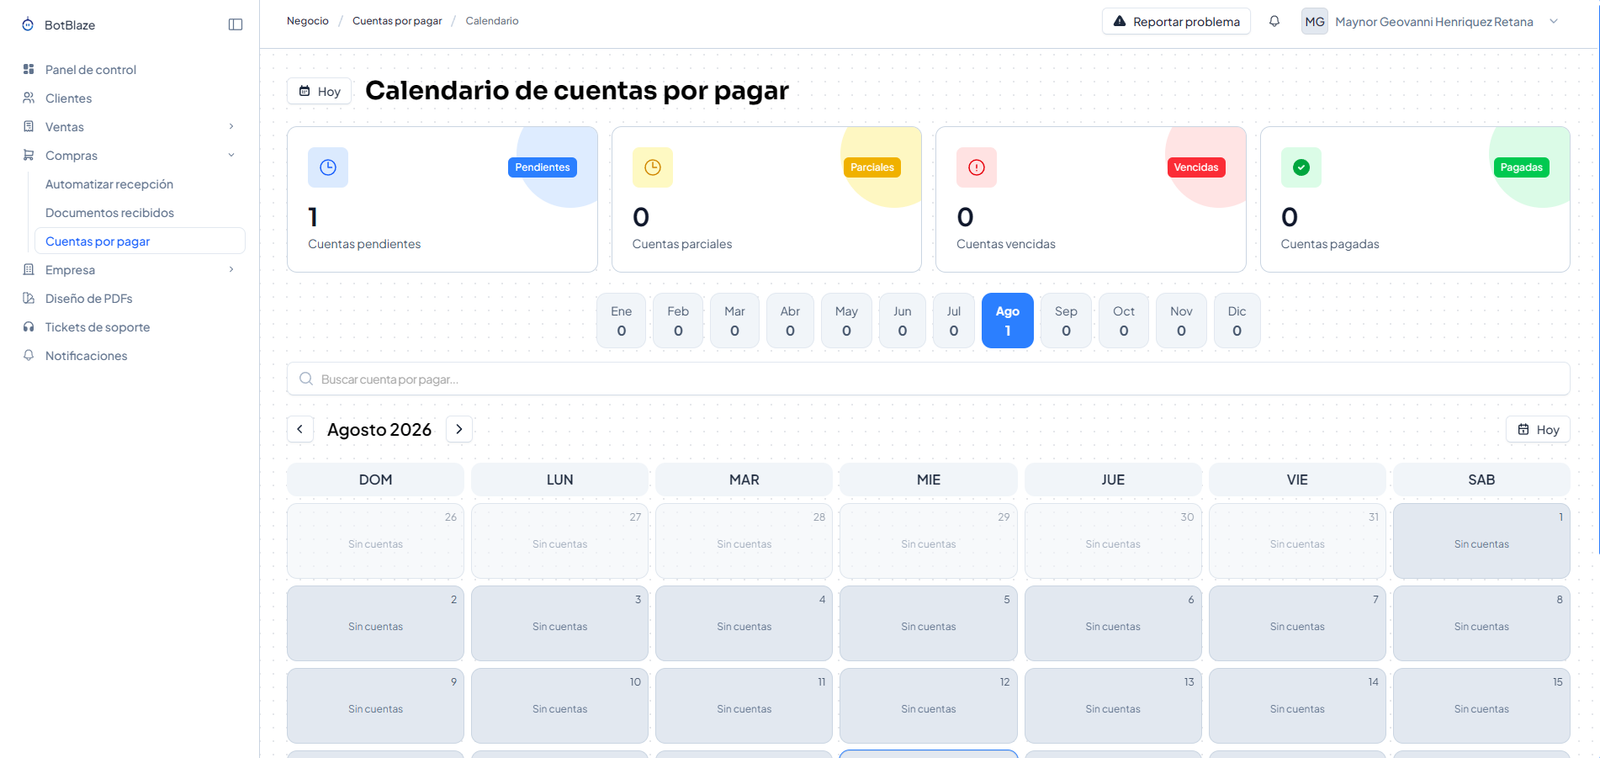The image size is (1600, 758).
Task: Click the sidebar Notificaciones bell icon
Action: (x=28, y=355)
